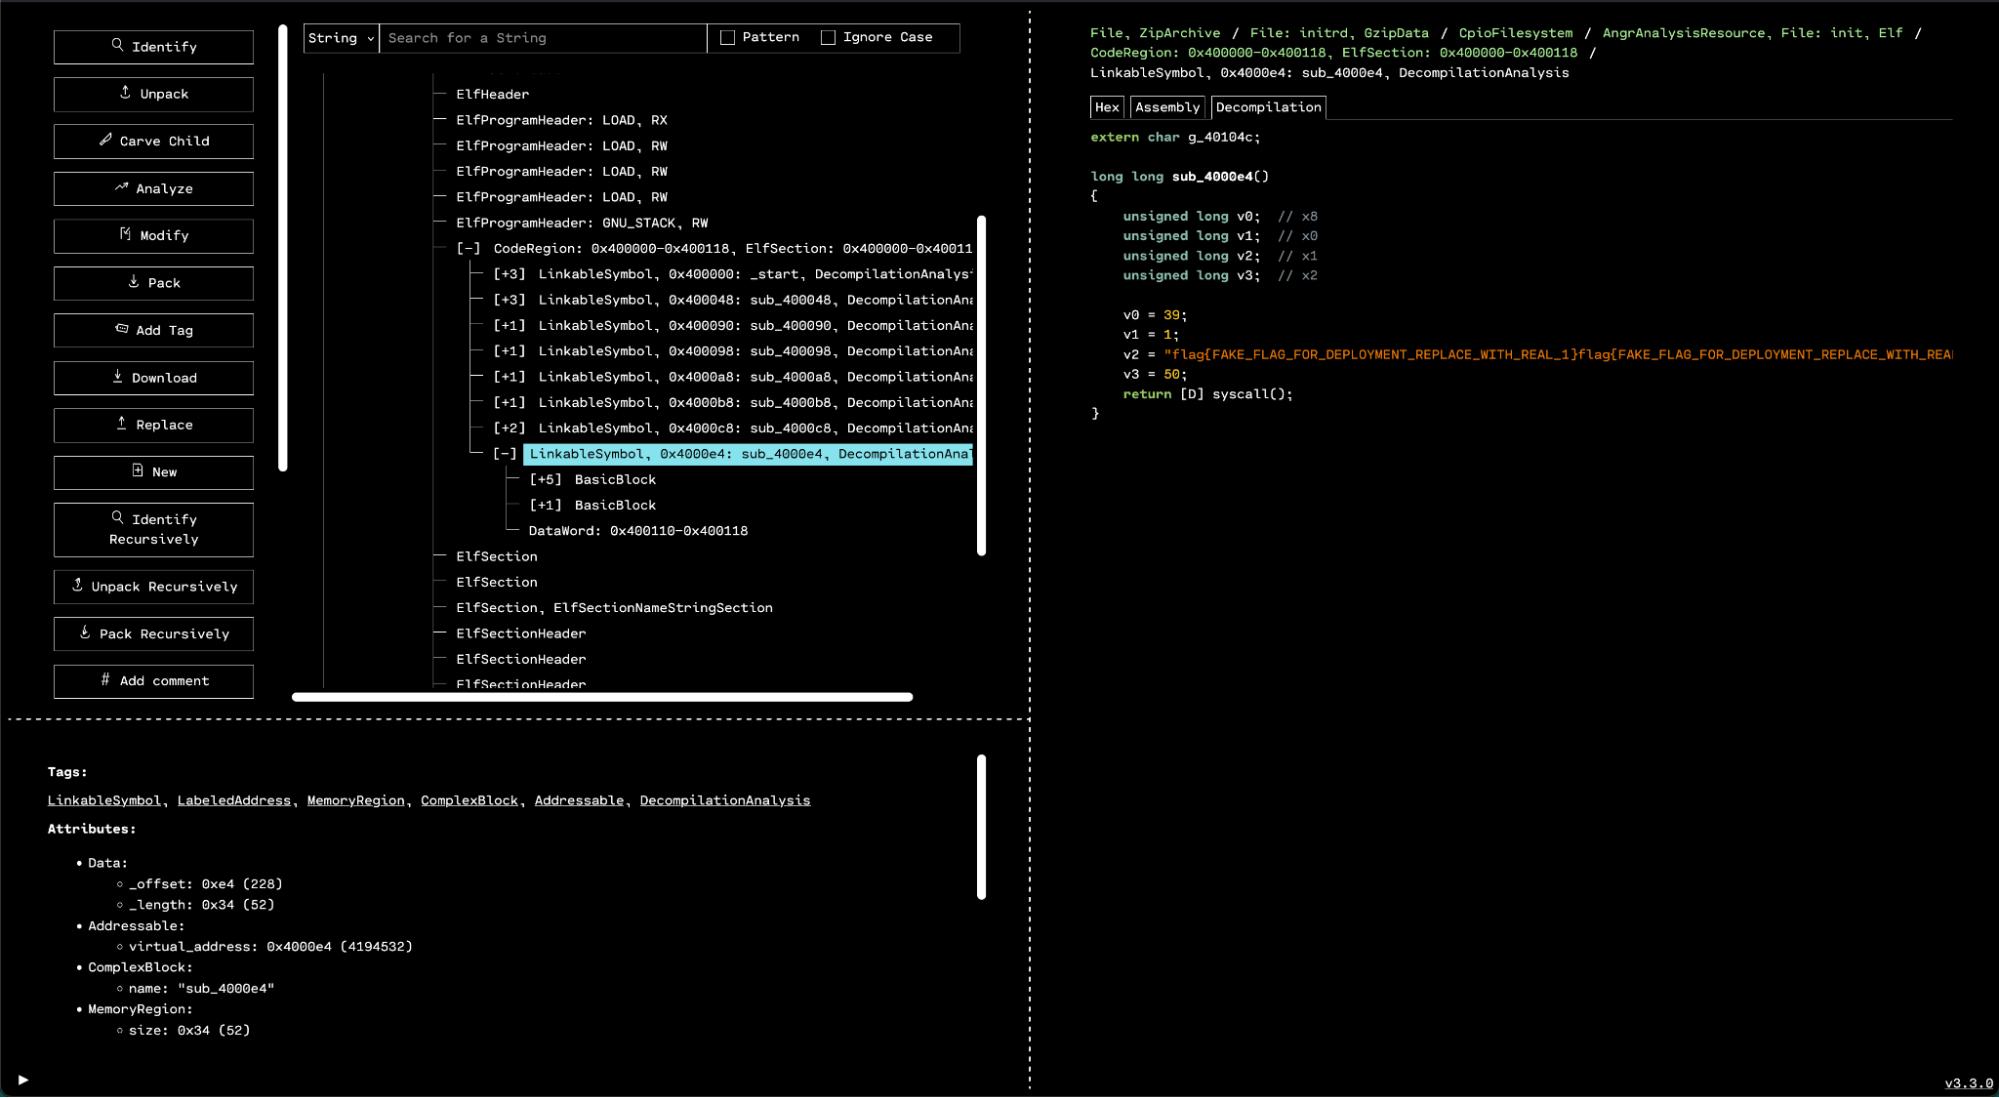Expand the [+5] BasicBlock node
The image size is (1999, 1098).
[545, 480]
